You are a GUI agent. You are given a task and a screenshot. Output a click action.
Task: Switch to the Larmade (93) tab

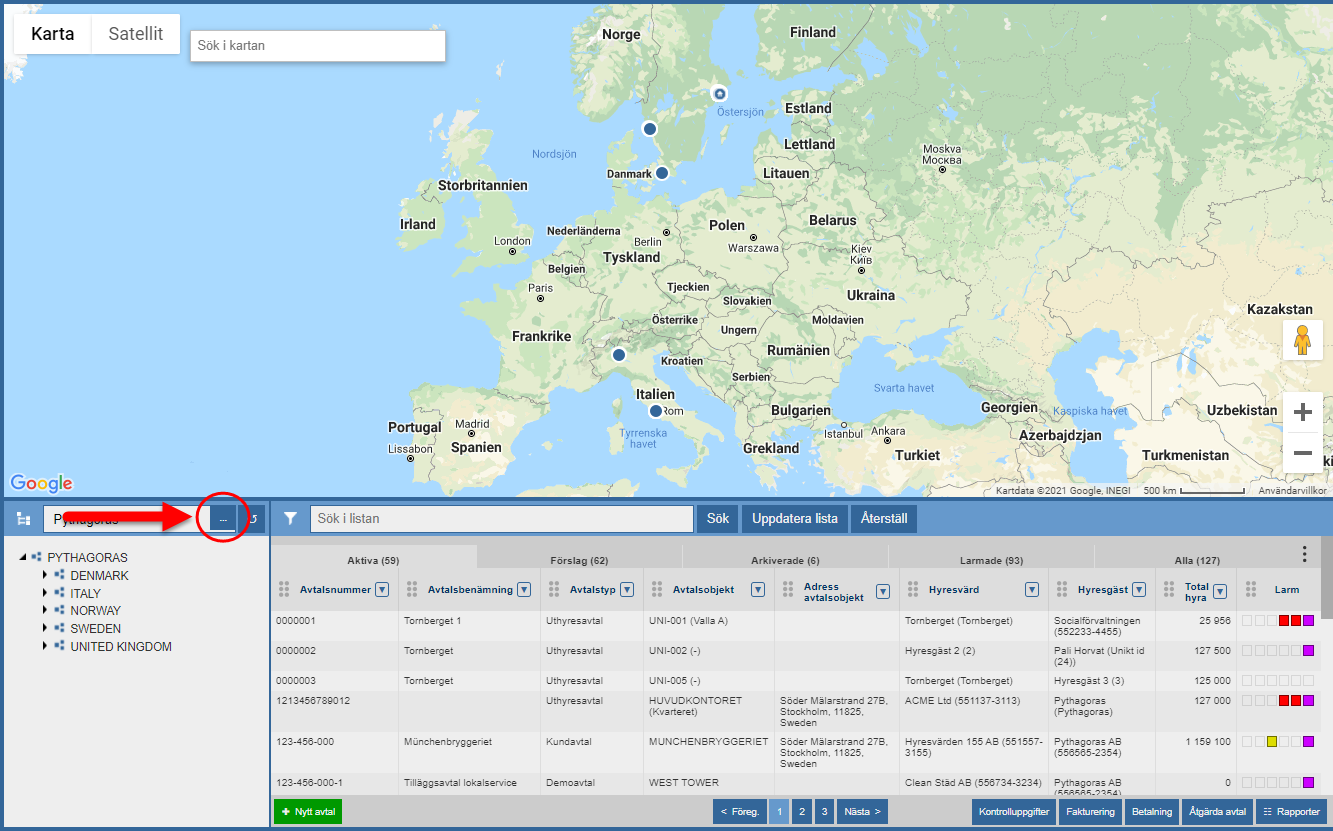pyautogui.click(x=990, y=561)
